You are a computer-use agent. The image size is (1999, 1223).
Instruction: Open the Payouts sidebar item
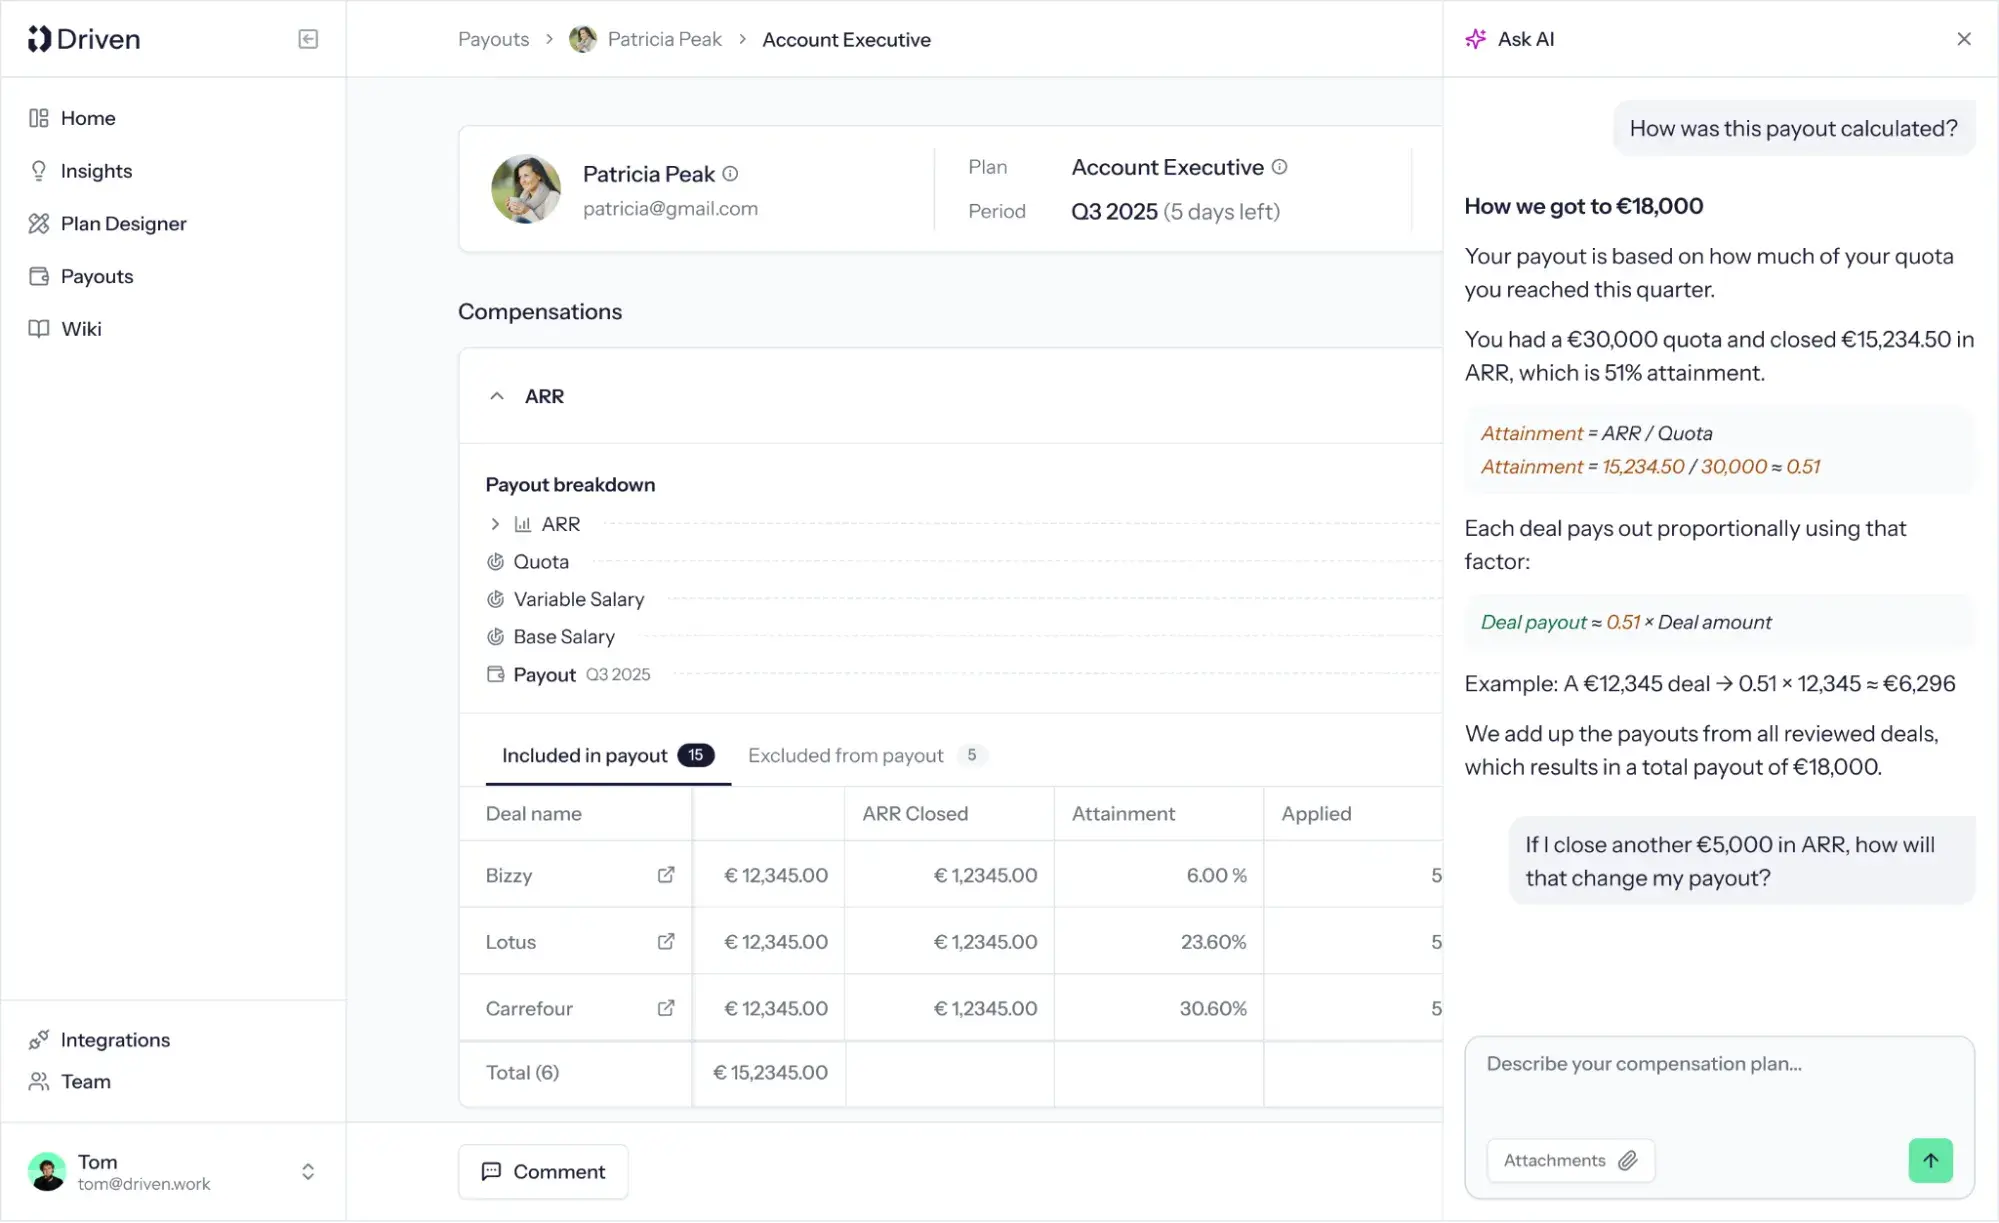click(96, 276)
